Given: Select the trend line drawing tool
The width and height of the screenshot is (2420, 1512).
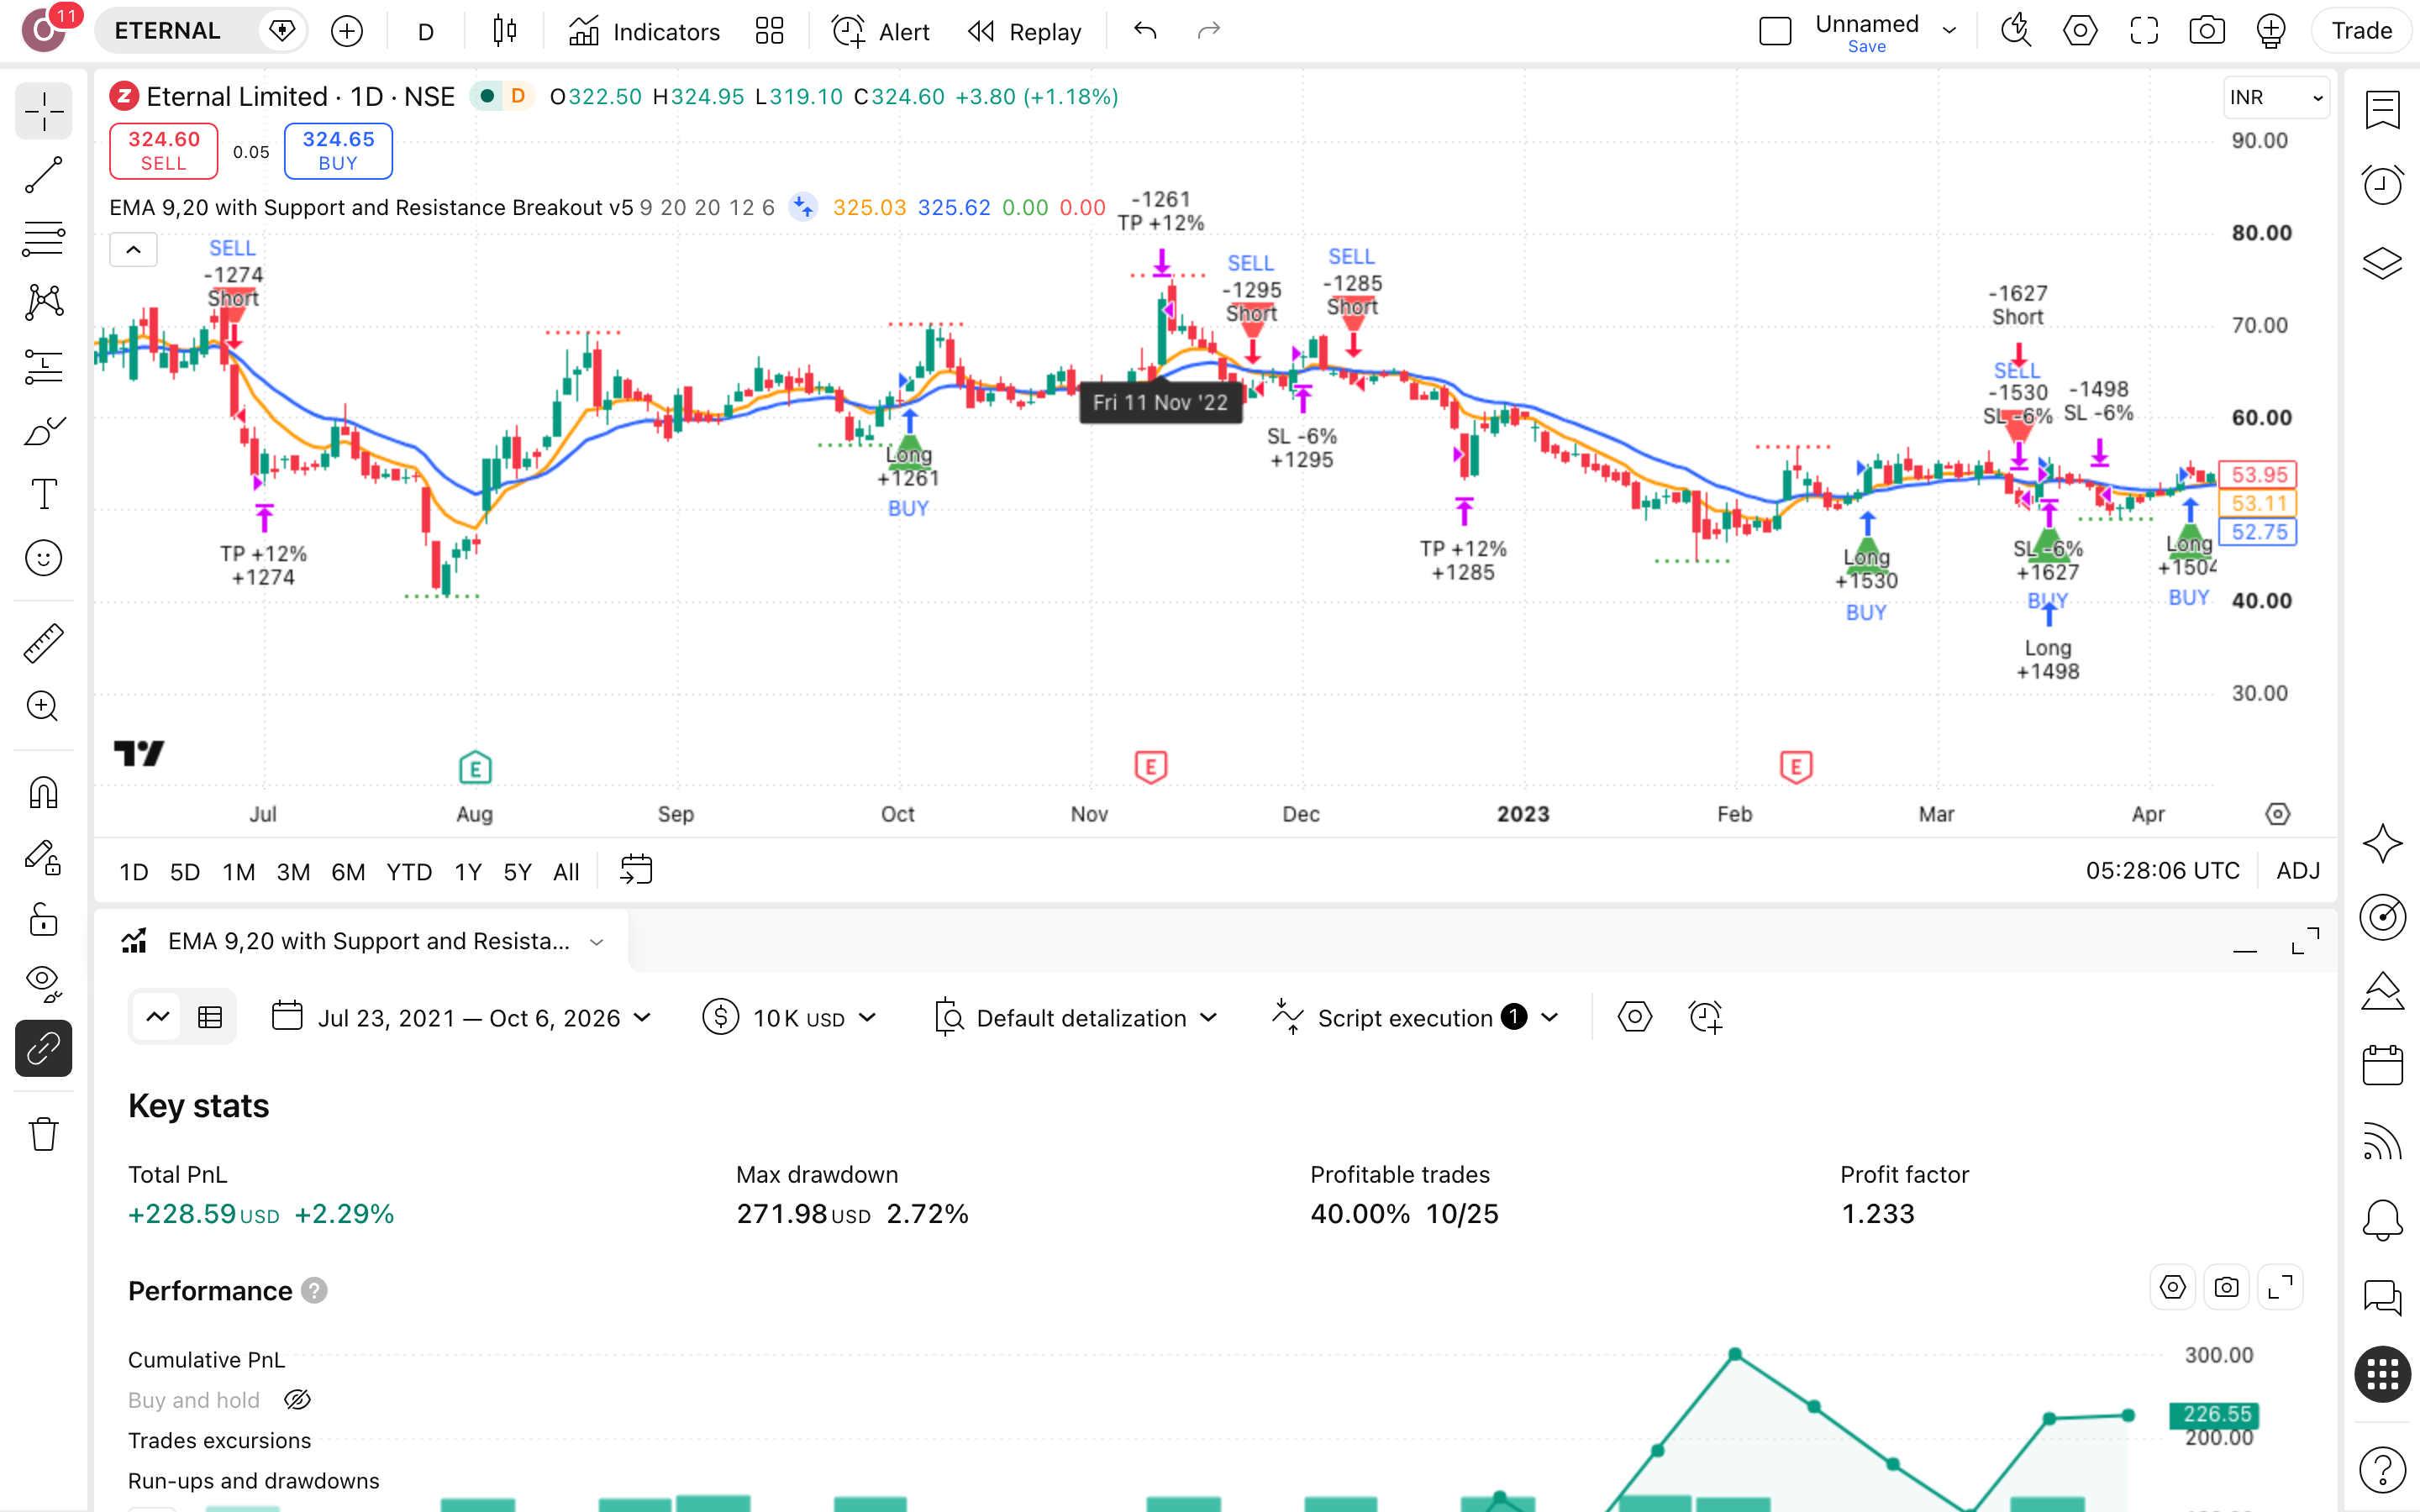Looking at the screenshot, I should pos(44,175).
